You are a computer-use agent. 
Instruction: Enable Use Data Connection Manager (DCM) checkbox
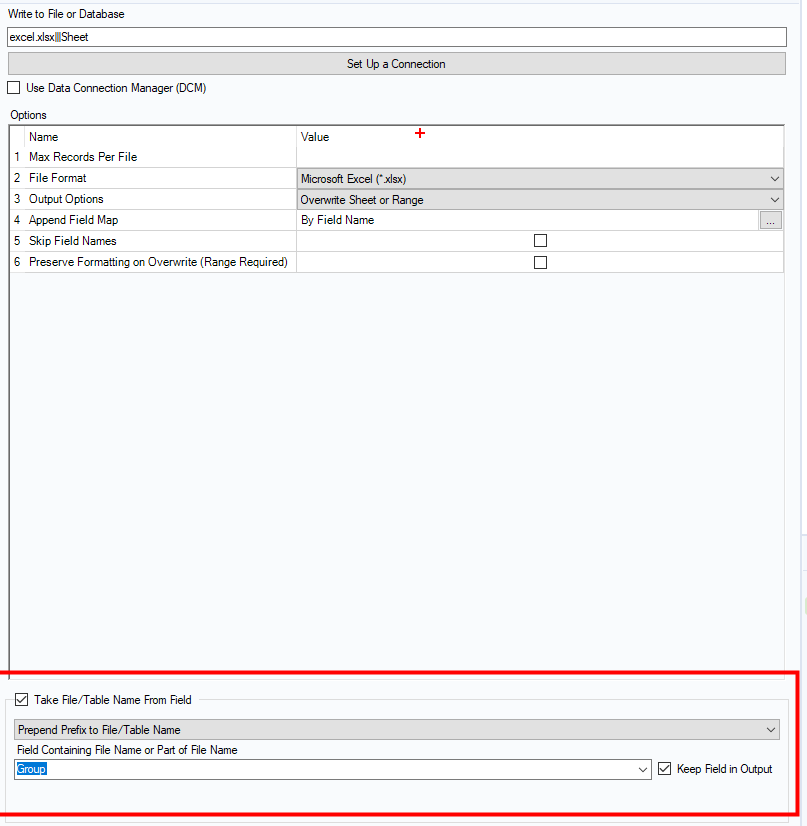click(14, 88)
